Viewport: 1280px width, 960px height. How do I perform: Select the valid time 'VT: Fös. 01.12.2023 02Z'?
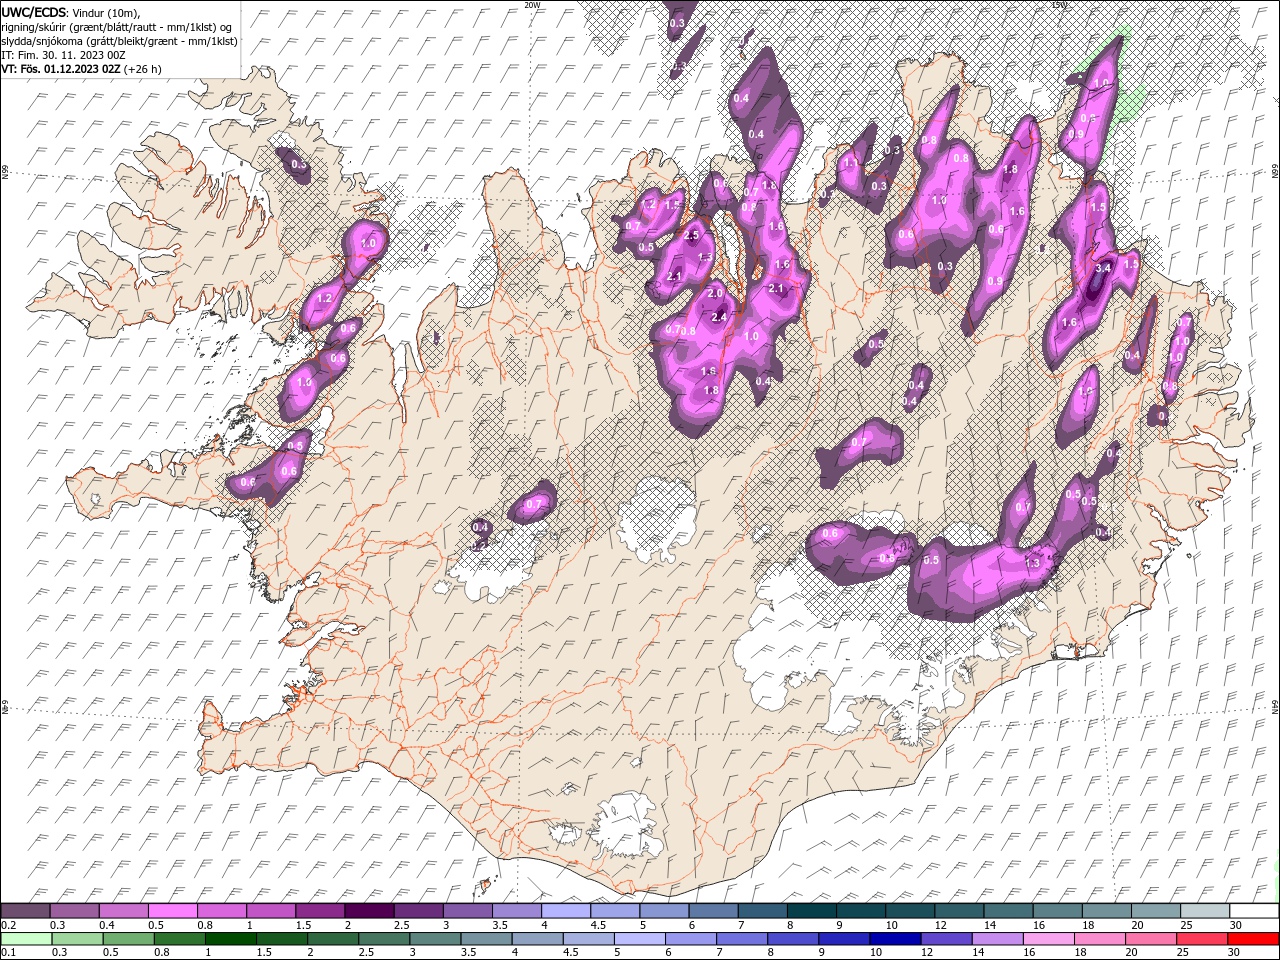[62, 69]
